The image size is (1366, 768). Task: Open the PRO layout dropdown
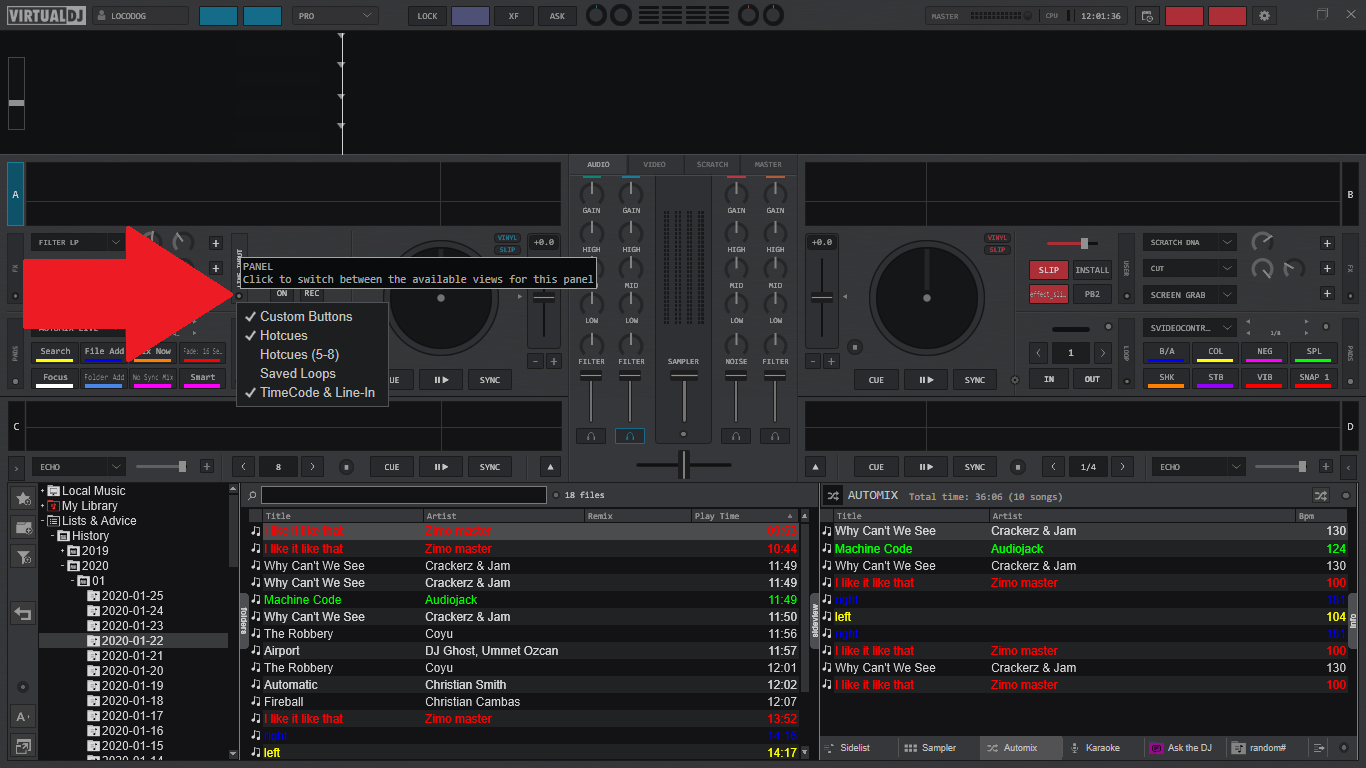[x=335, y=16]
